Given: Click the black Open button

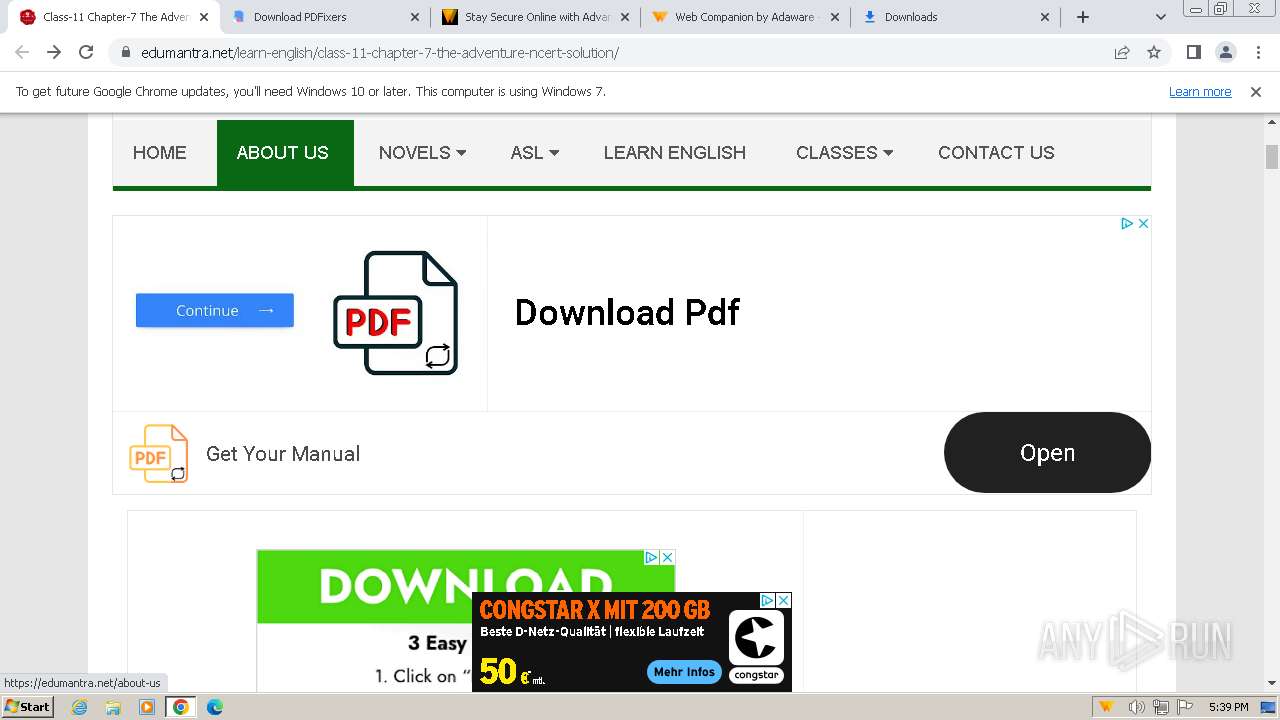Looking at the screenshot, I should (x=1047, y=453).
